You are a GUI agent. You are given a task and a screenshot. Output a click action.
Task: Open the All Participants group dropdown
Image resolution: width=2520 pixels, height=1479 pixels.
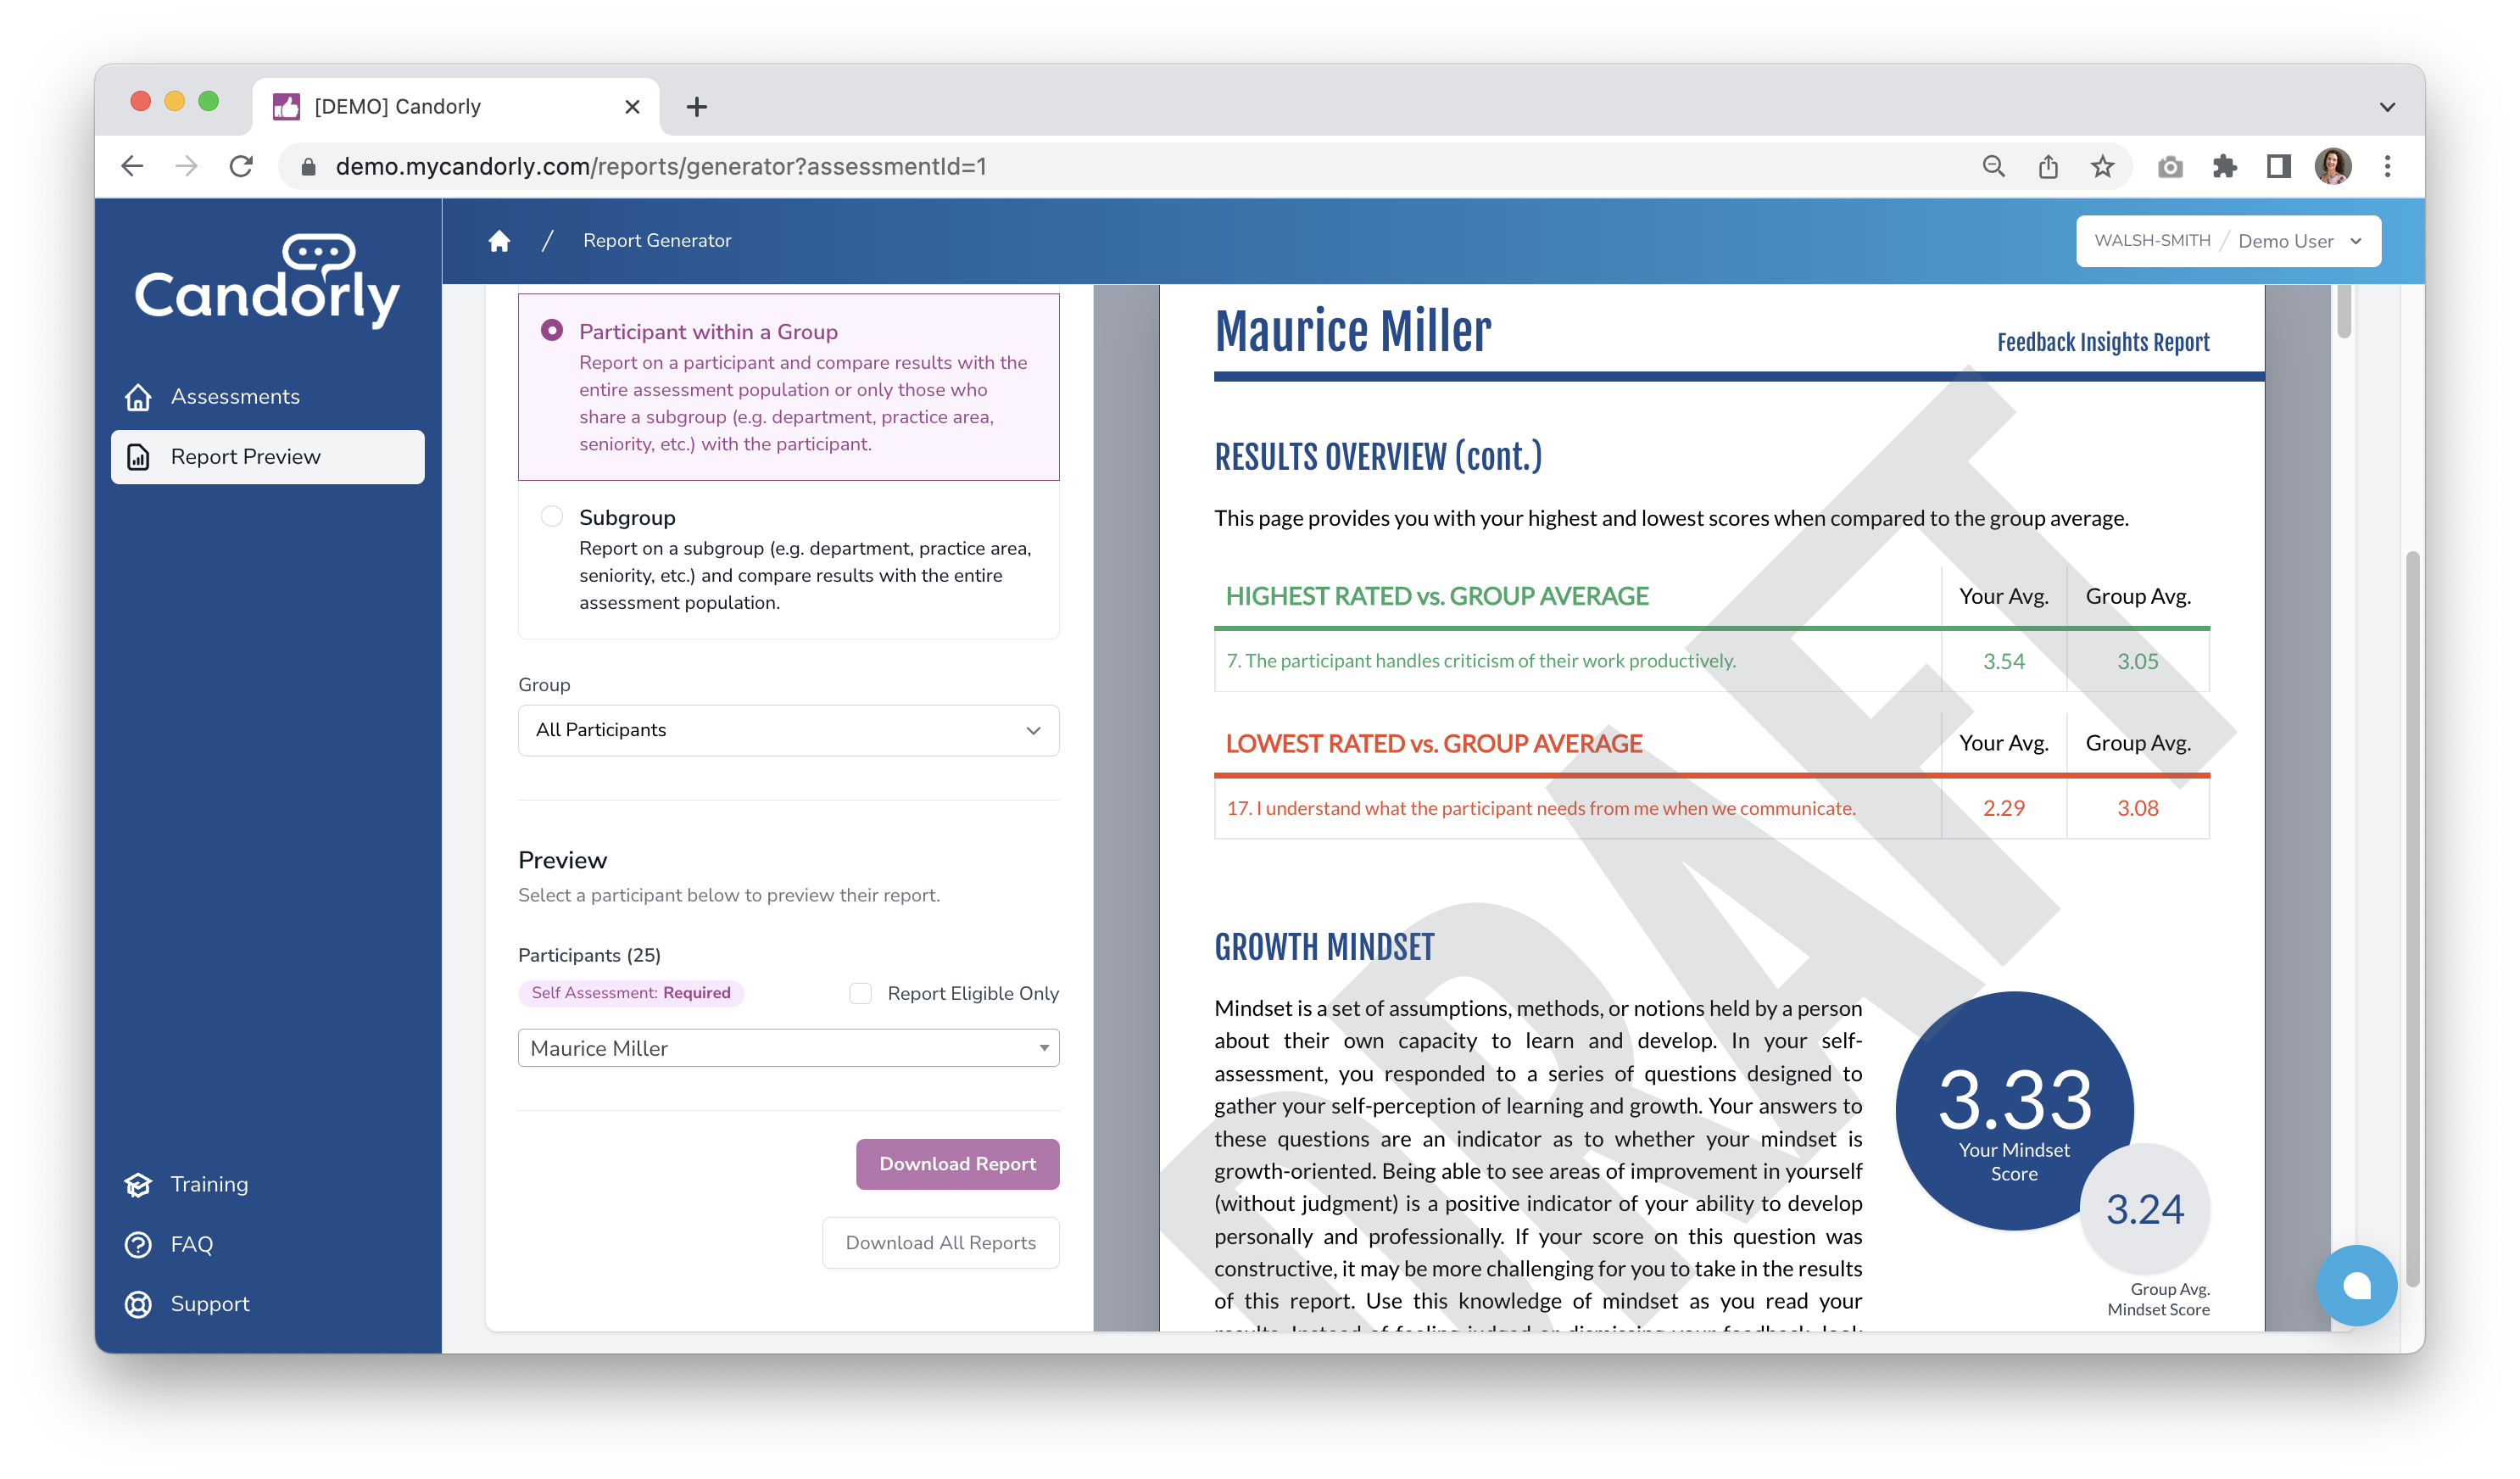point(788,730)
